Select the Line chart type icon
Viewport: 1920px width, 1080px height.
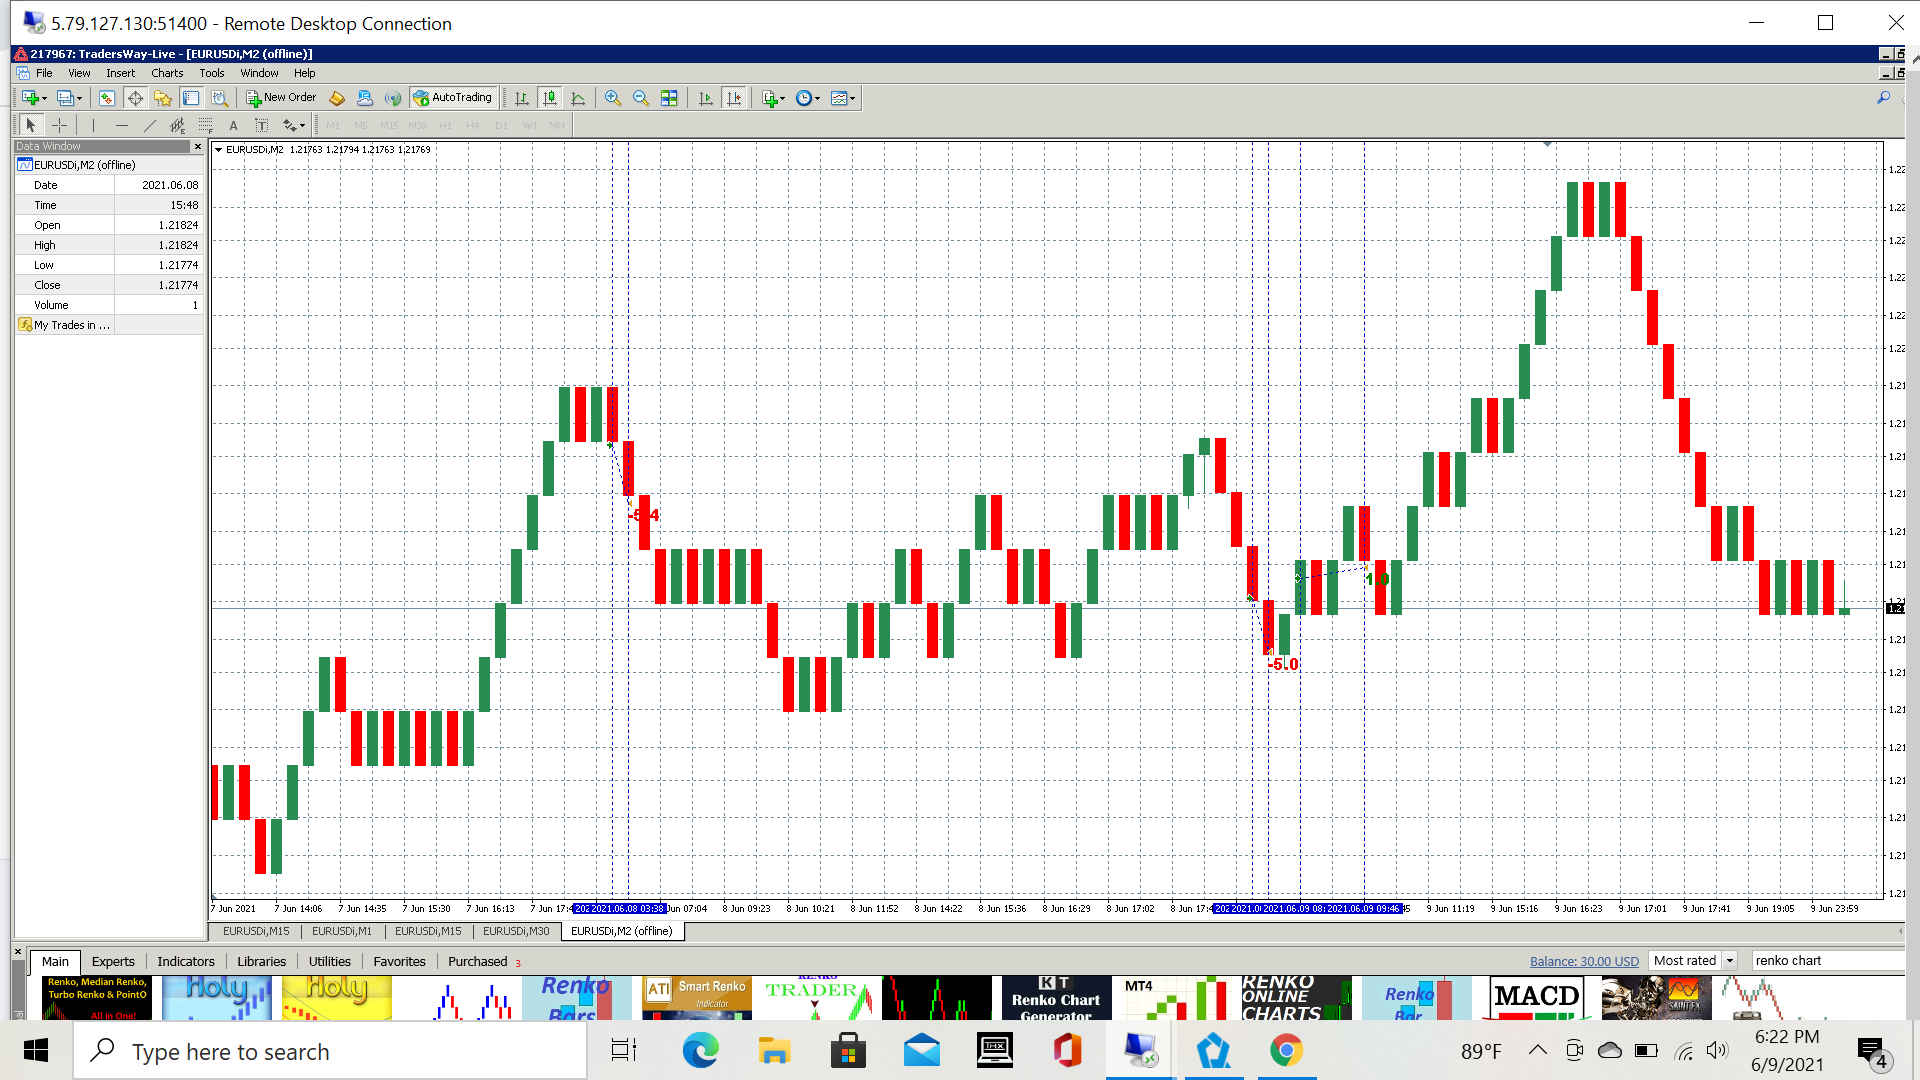pos(577,98)
